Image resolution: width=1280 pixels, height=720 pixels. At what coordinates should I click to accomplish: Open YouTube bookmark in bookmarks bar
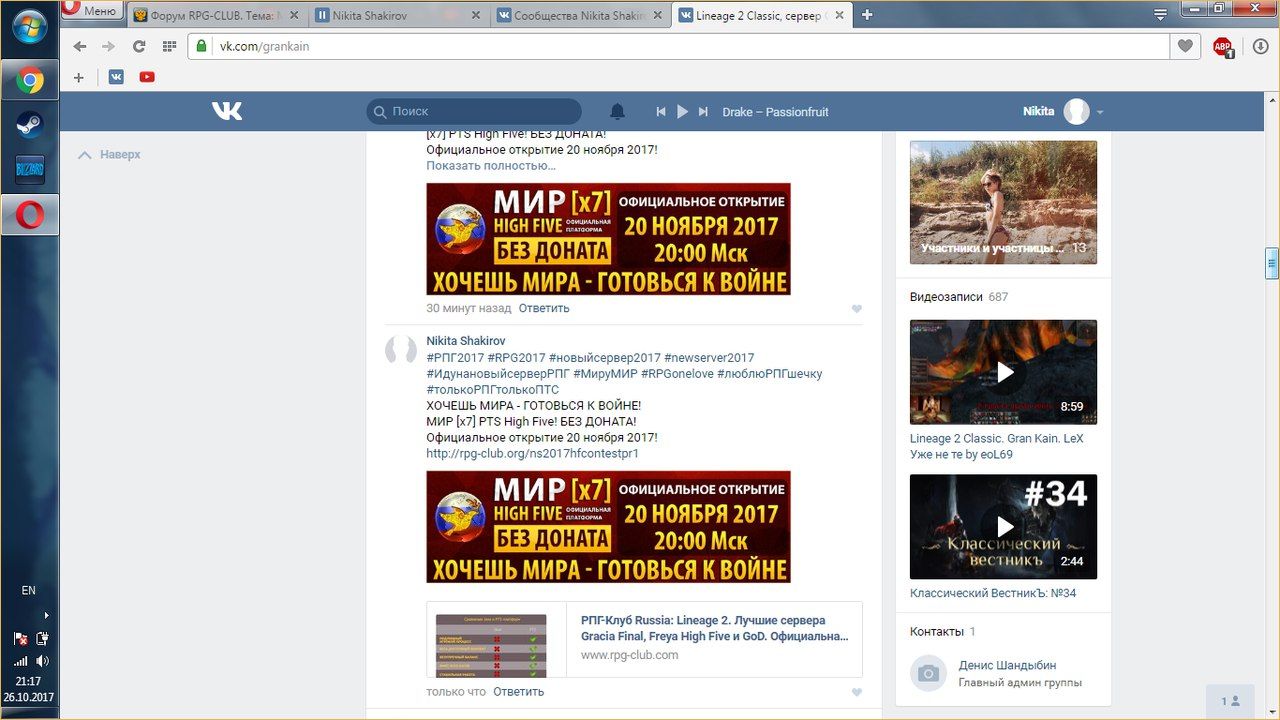[147, 77]
